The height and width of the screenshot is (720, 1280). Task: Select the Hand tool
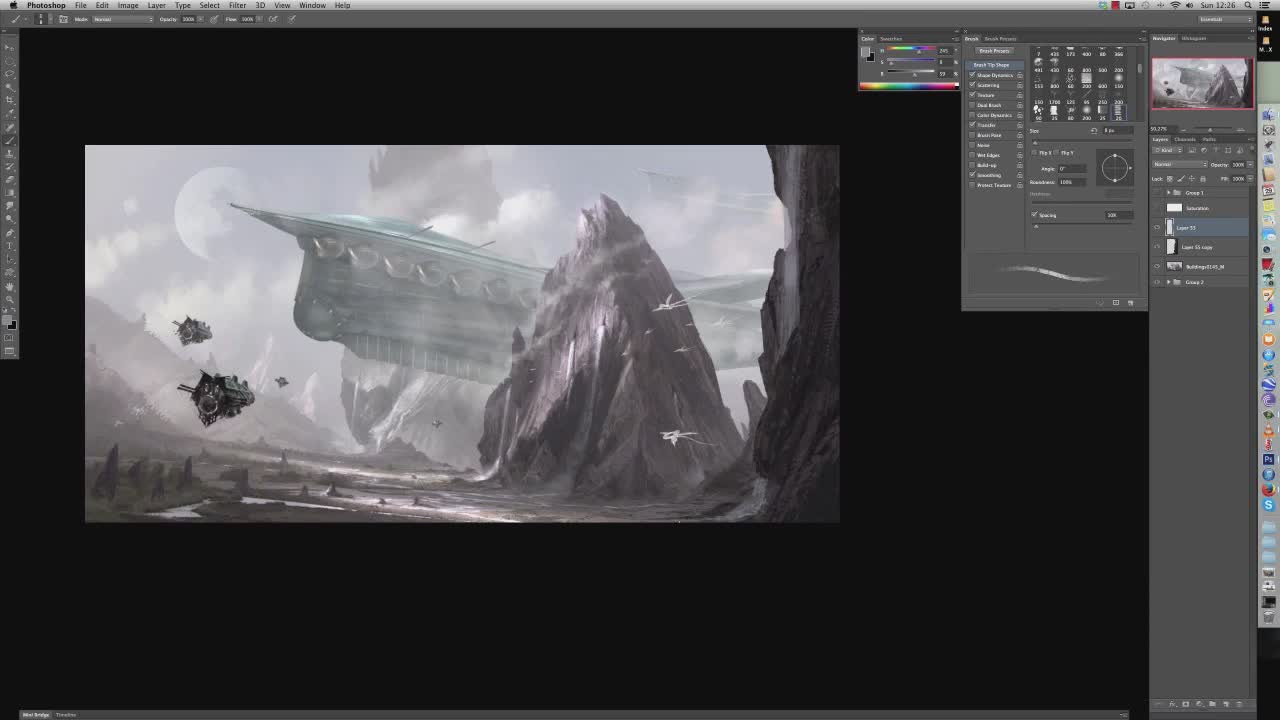[x=10, y=285]
